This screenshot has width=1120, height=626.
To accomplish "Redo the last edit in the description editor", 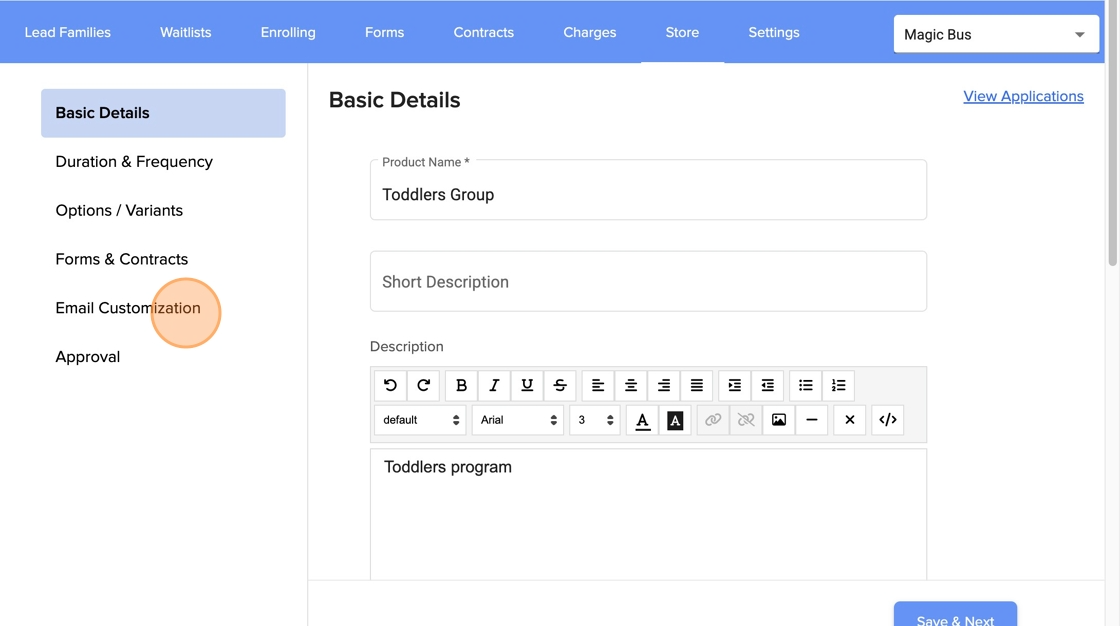I will coord(424,385).
